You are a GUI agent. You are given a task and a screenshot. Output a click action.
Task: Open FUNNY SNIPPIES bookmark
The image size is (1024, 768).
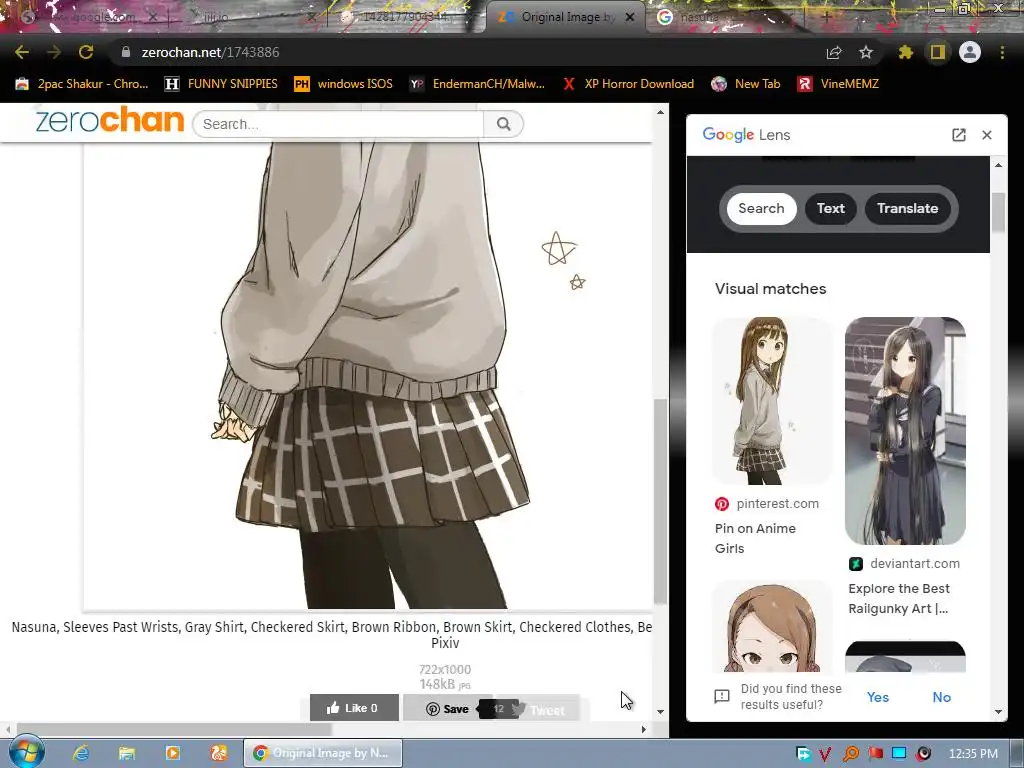(222, 84)
